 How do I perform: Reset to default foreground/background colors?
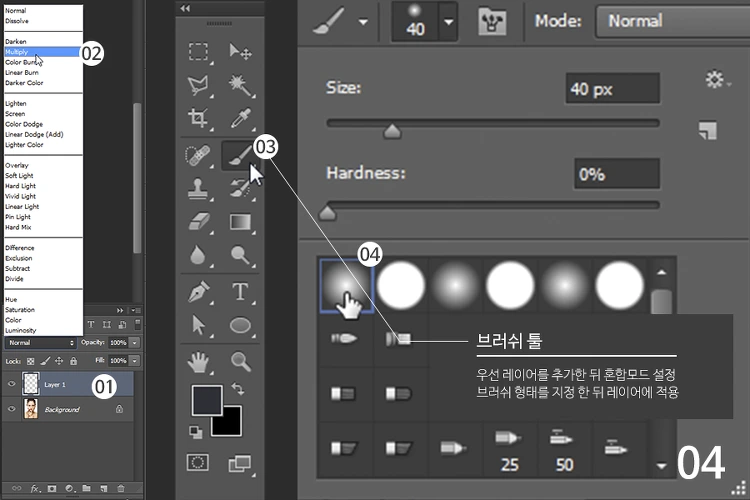click(x=196, y=432)
